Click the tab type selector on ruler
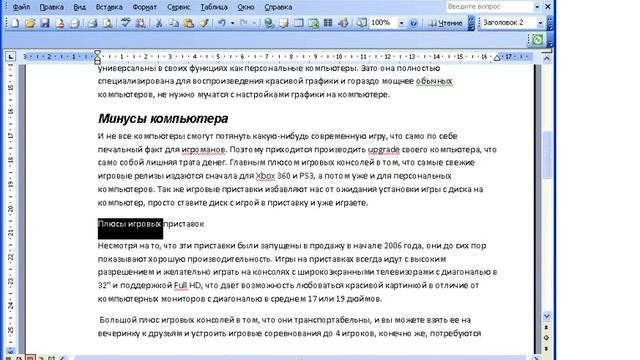The image size is (640, 360). 11,56
